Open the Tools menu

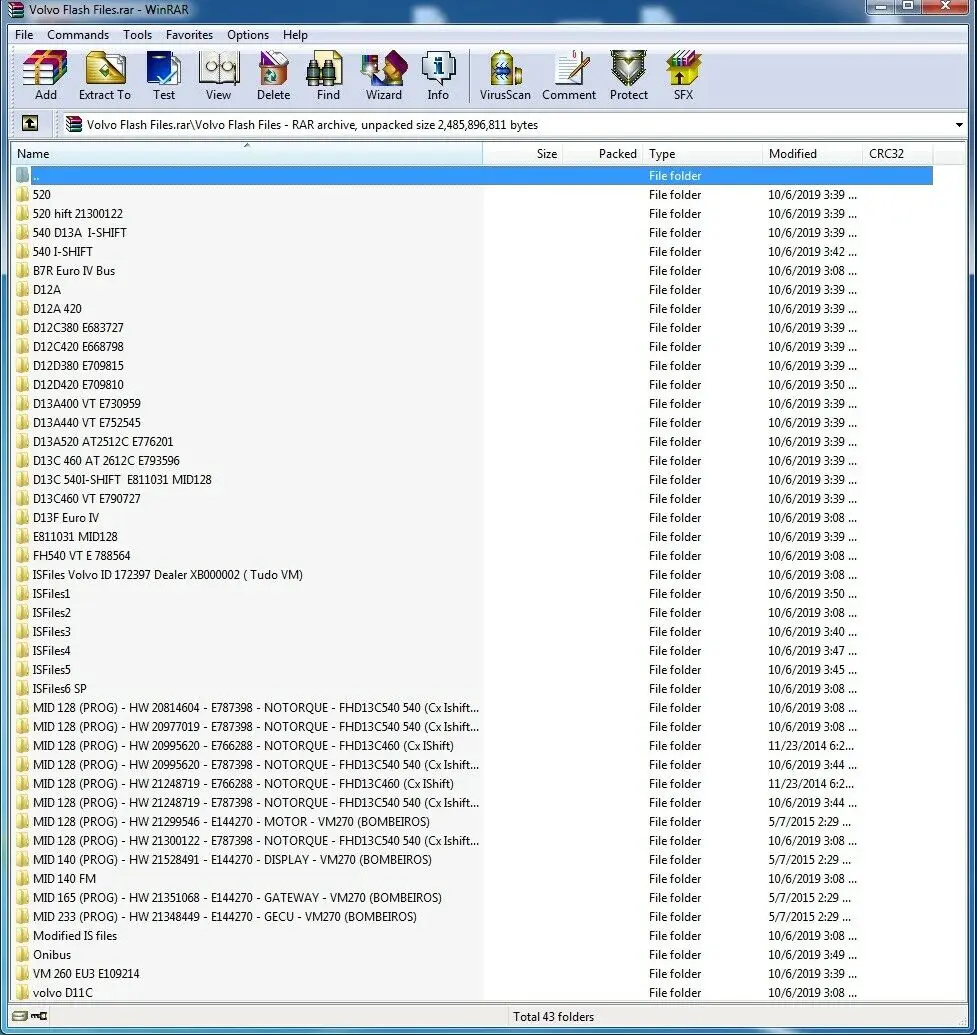[x=137, y=34]
